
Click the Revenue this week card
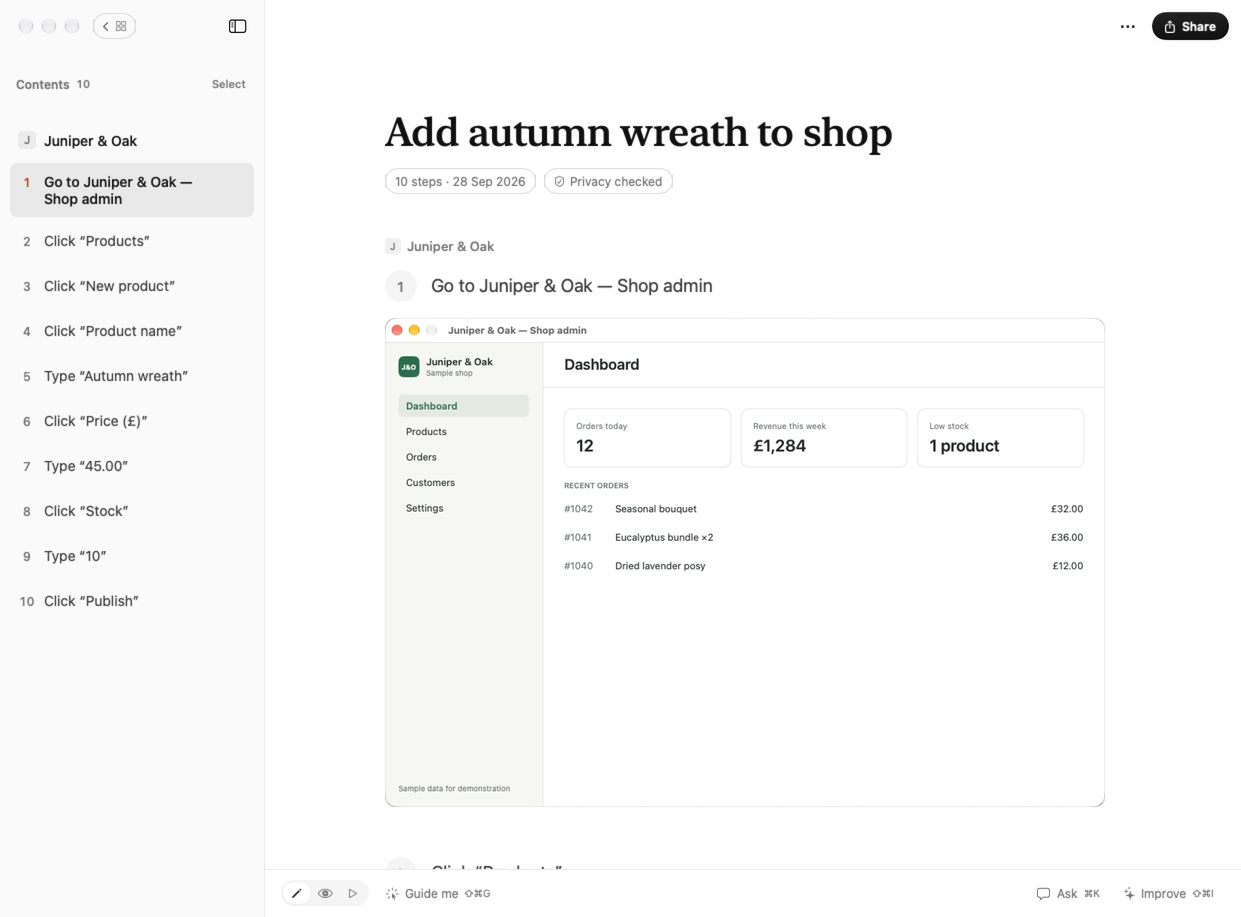click(824, 437)
